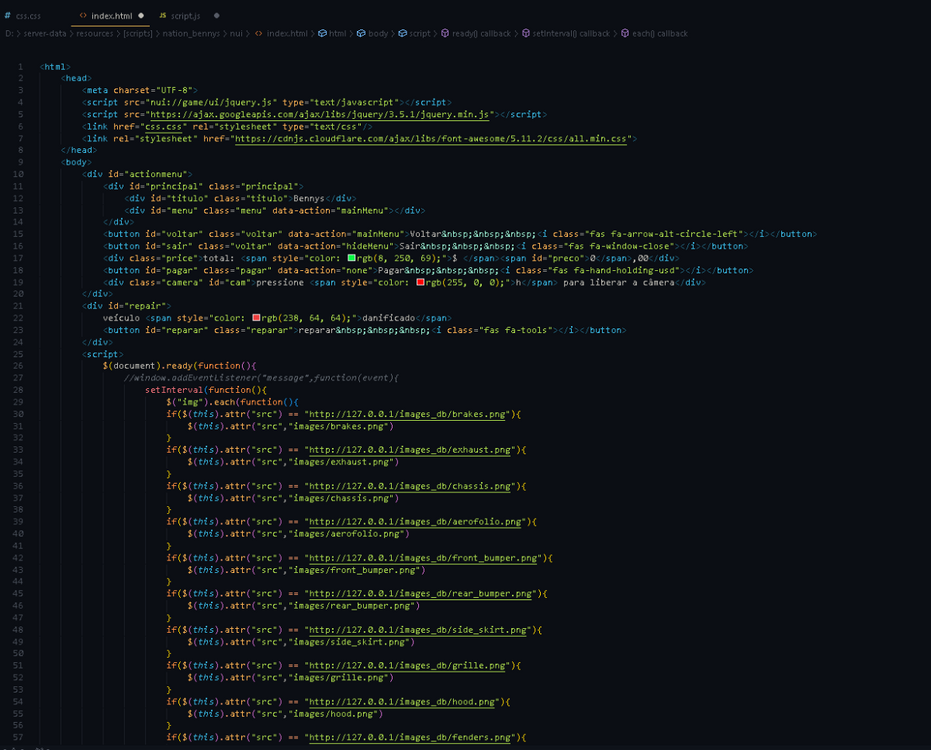
Task: Open the green rgb(8, 250, 69) color swatch
Action: pyautogui.click(x=351, y=258)
